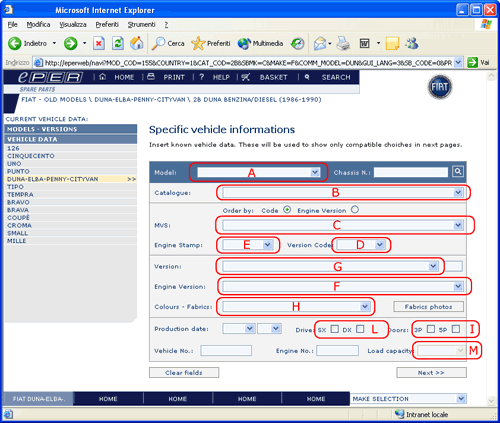Open the MVS dropdown
This screenshot has height=423, width=500.
point(343,225)
